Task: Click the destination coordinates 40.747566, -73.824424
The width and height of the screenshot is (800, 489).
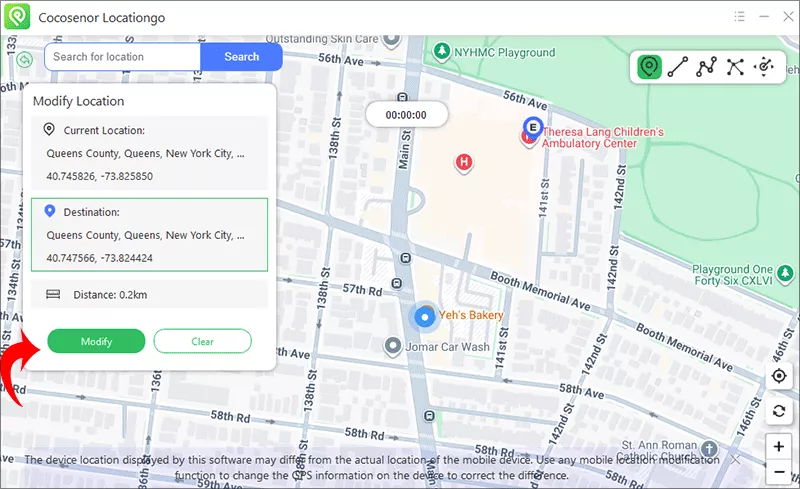Action: pos(99,258)
